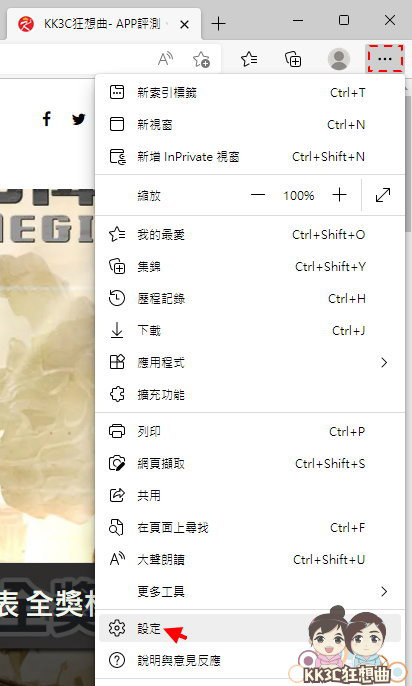Click the profile avatar icon

(x=339, y=59)
